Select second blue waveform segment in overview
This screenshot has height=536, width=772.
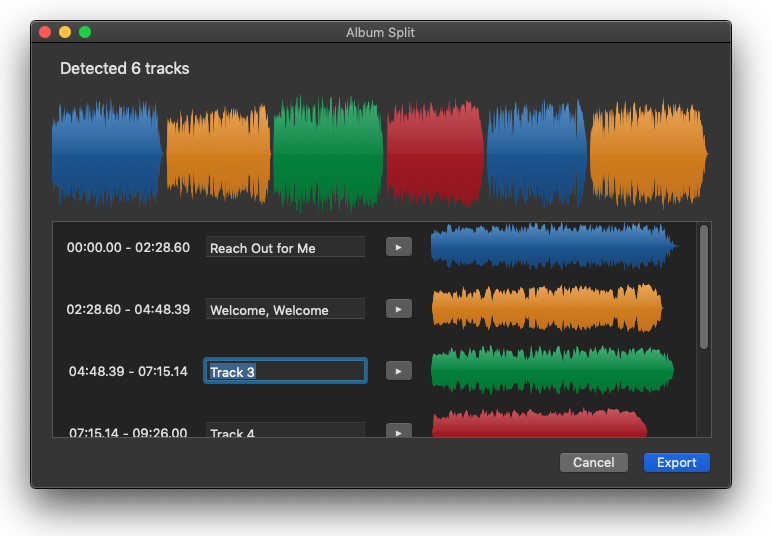(537, 154)
